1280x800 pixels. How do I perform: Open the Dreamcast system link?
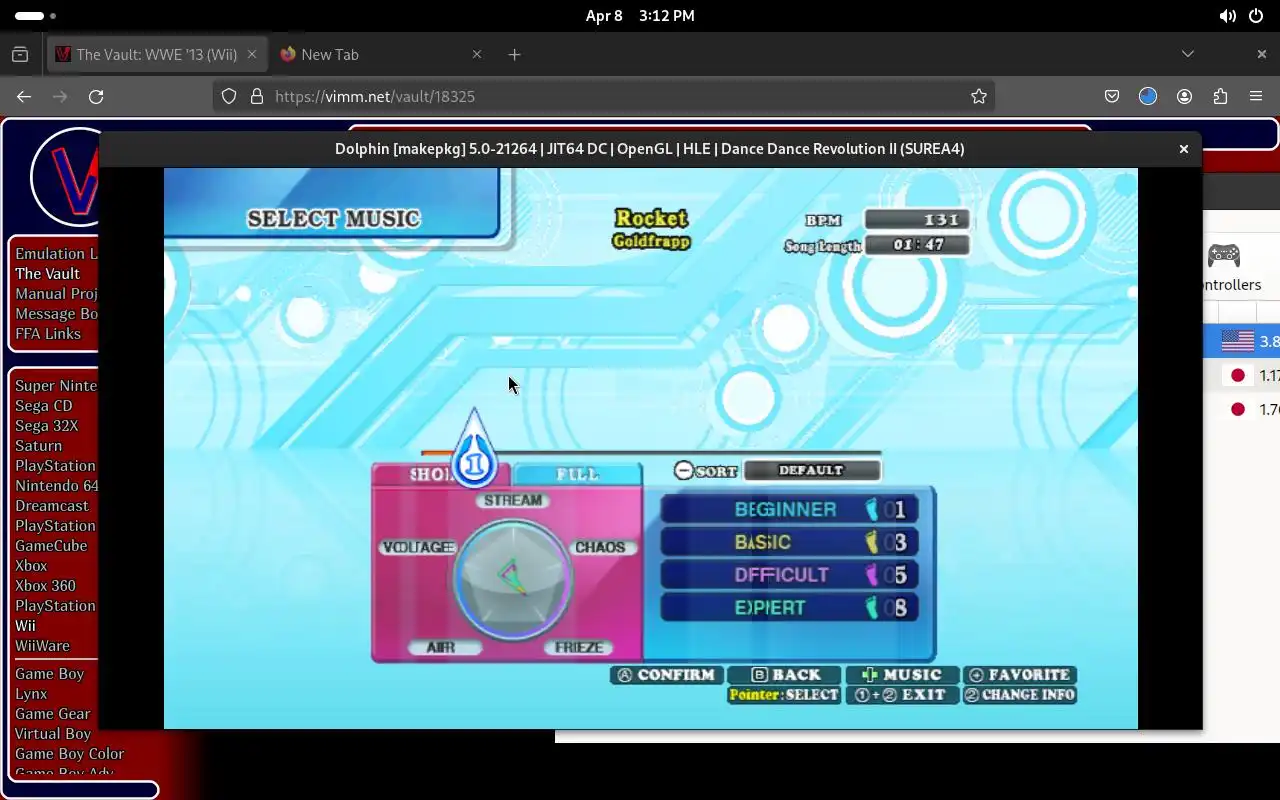[x=52, y=505]
